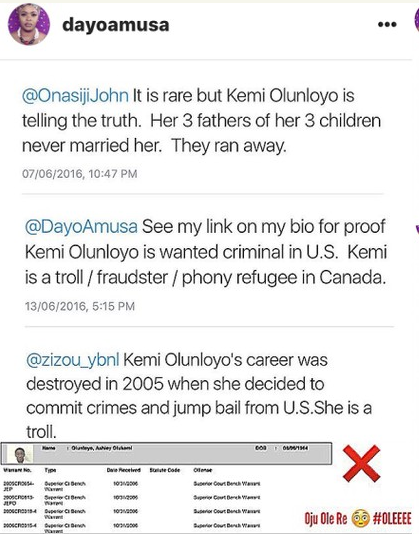The height and width of the screenshot is (534, 419).
Task: Click the partial avatar at top right edge
Action: [417, 20]
